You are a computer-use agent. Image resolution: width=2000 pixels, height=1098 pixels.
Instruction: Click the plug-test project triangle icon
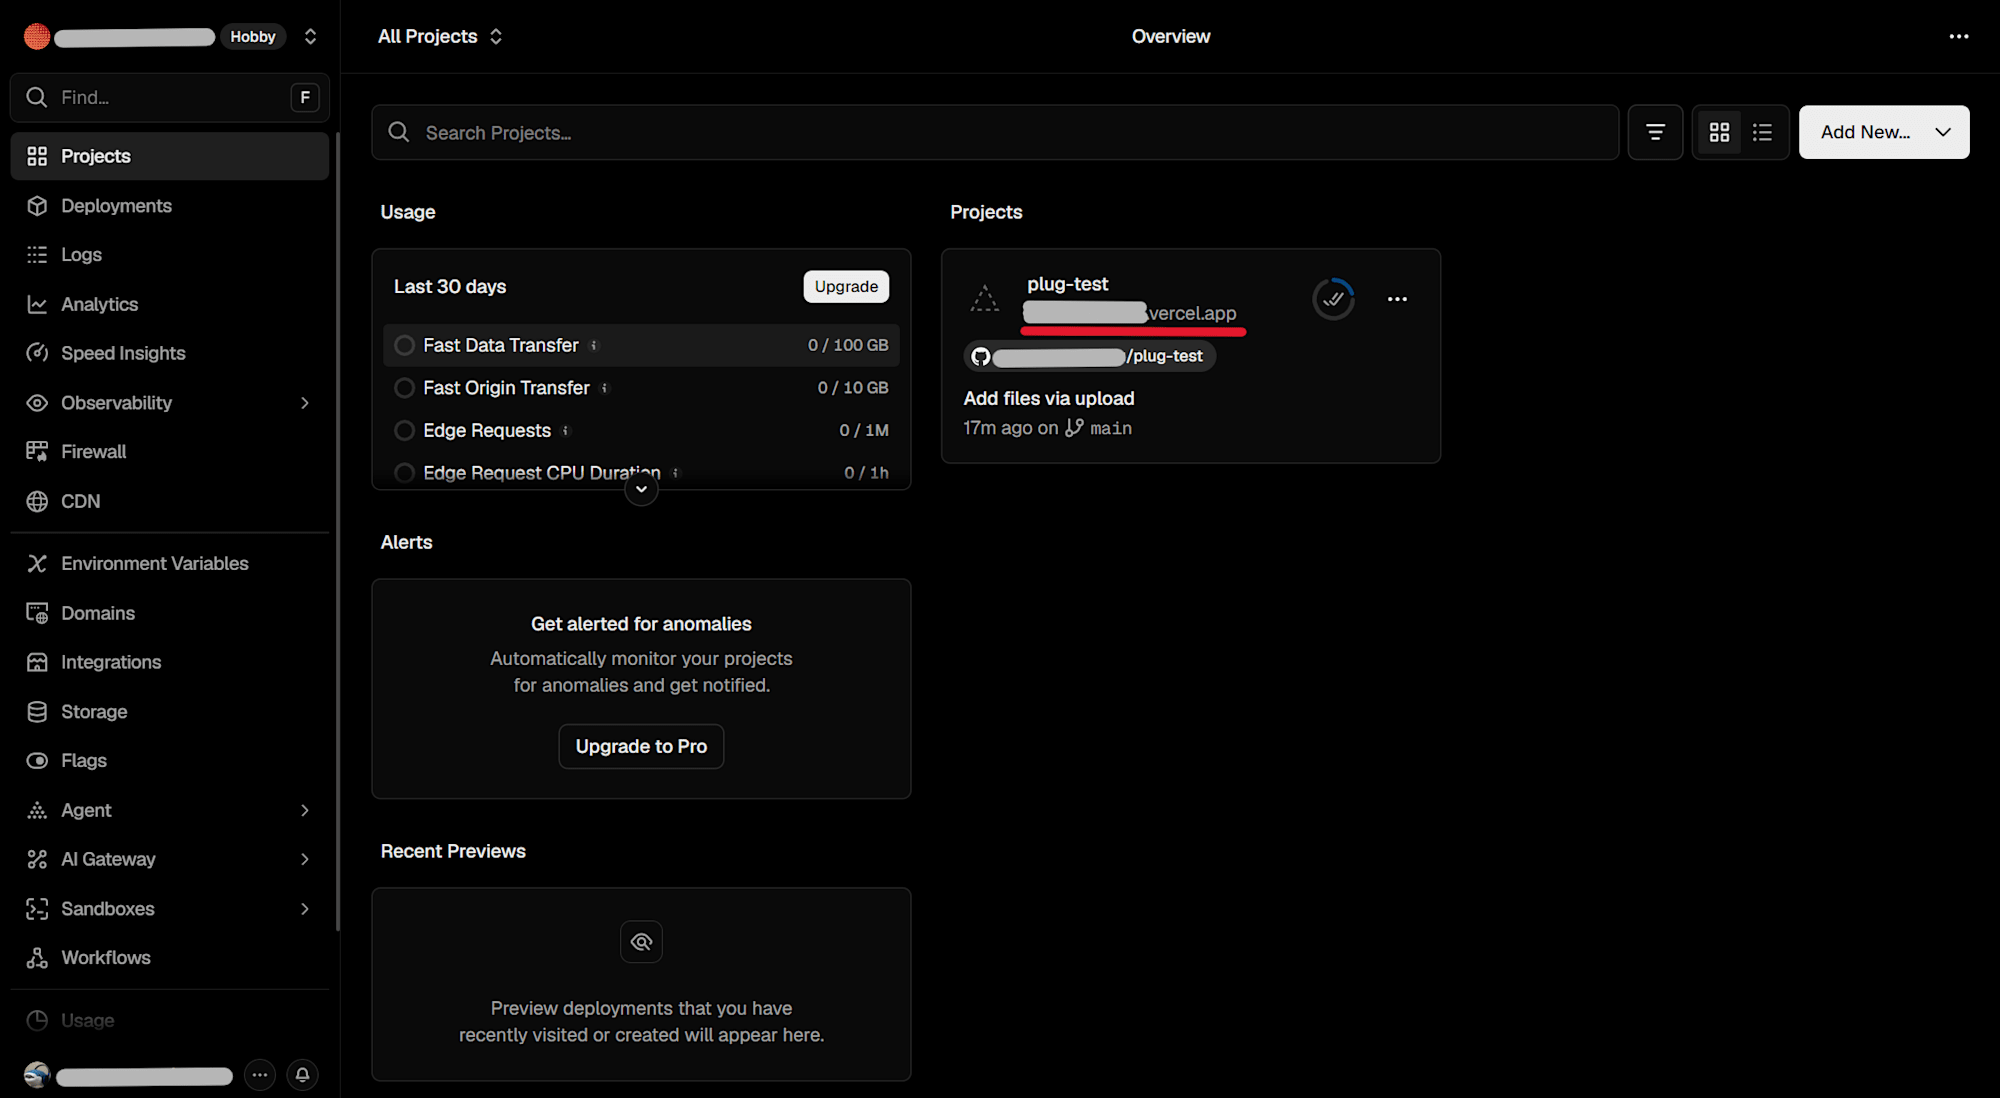(984, 298)
